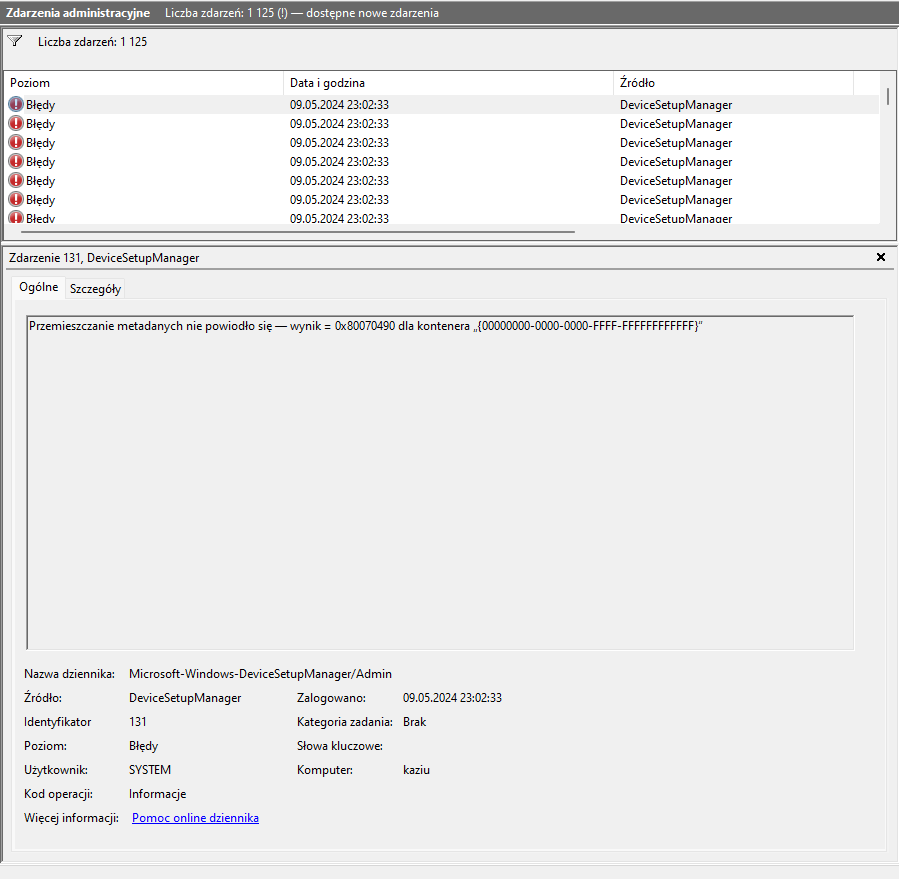This screenshot has width=899, height=879.
Task: Click the Kategoria zadania value Brak
Action: [x=415, y=721]
